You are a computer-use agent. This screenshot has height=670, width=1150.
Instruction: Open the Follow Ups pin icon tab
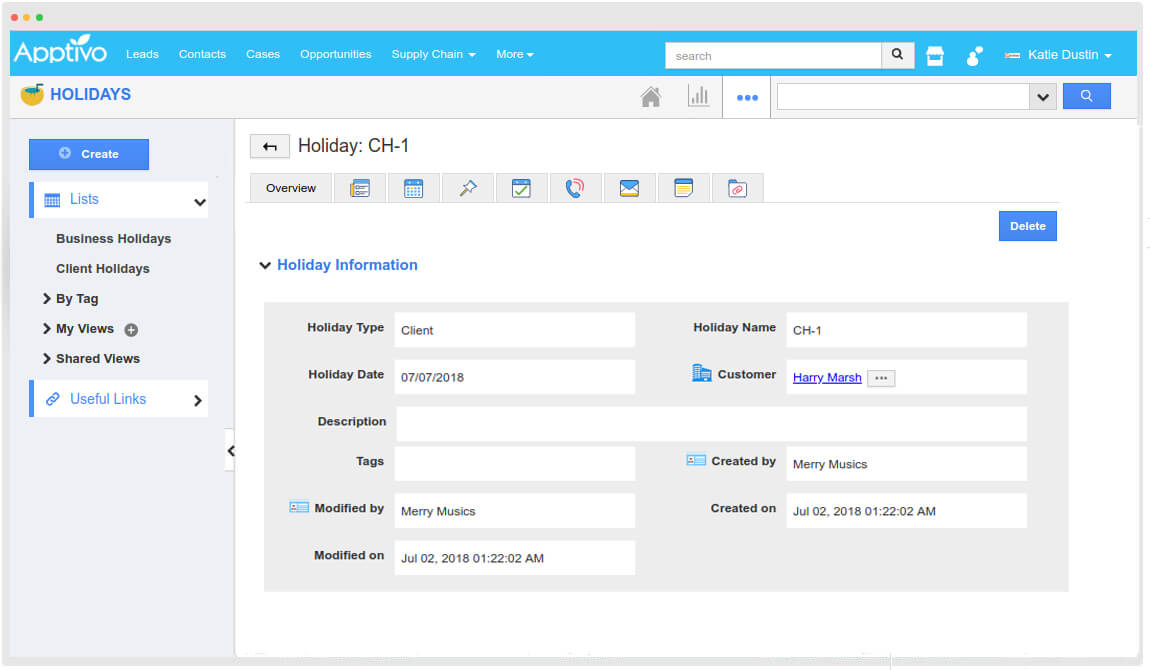(x=467, y=188)
